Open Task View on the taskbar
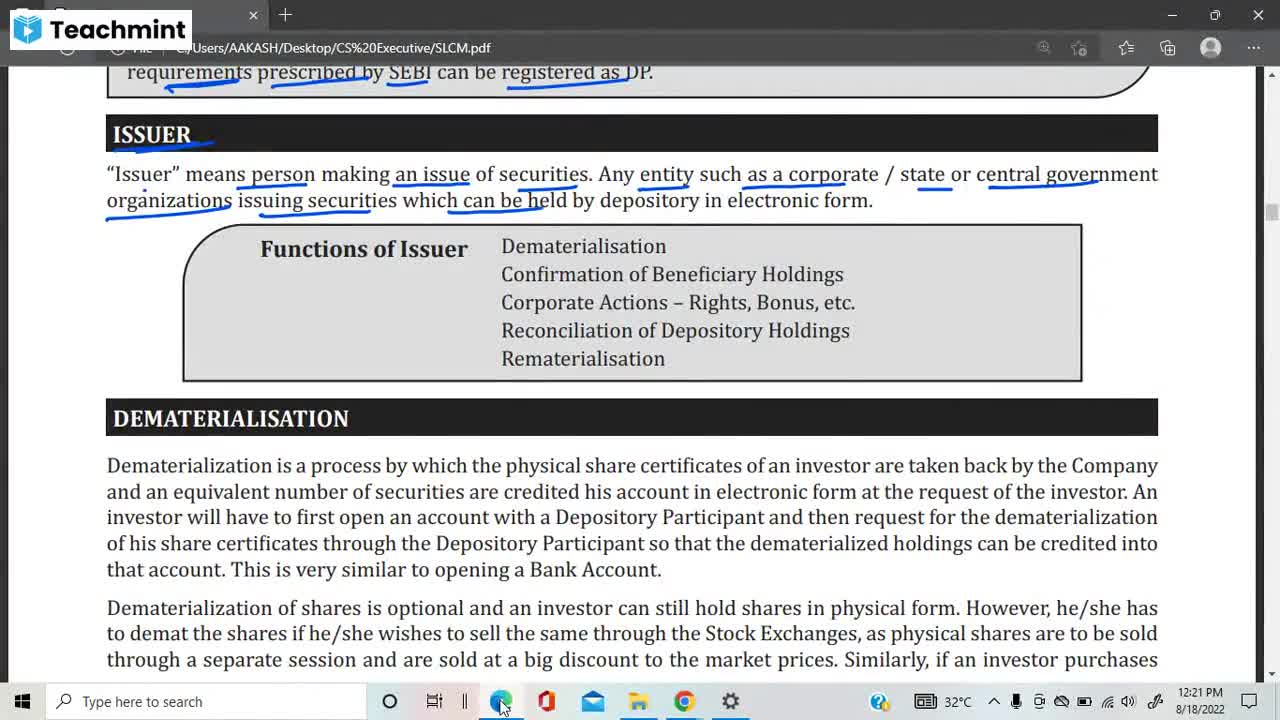 pos(435,701)
